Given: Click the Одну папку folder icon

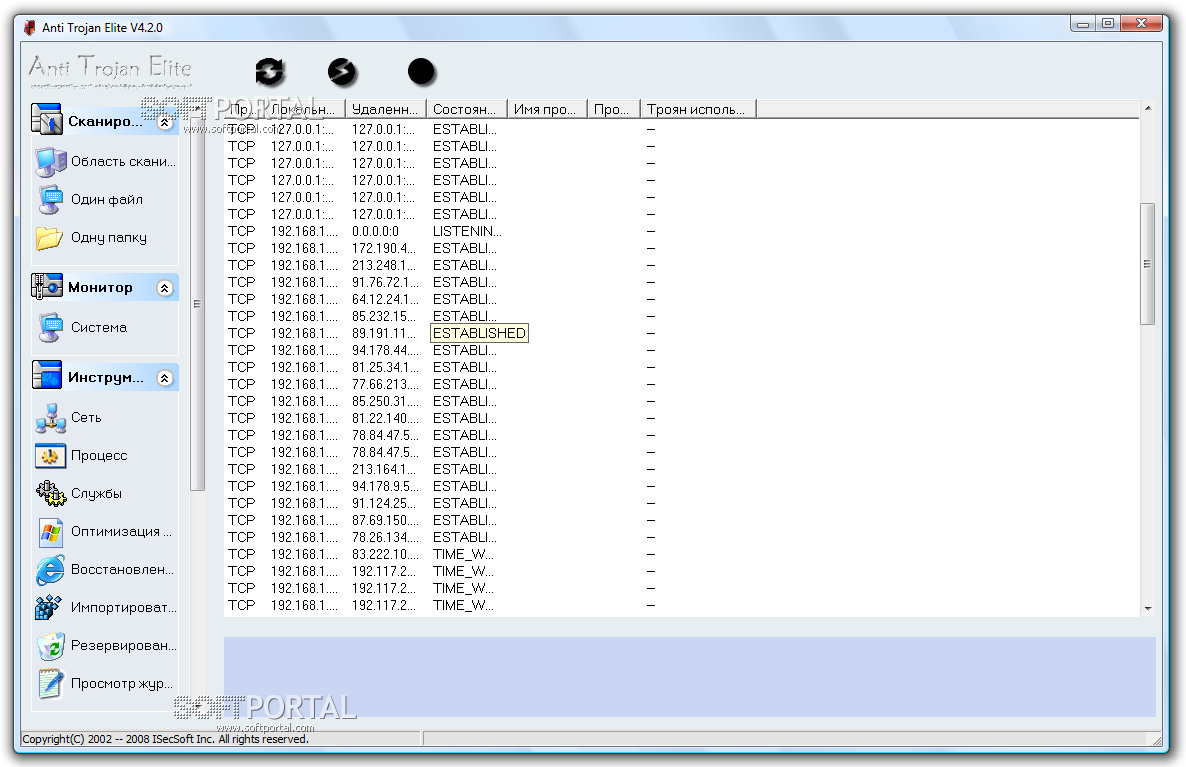Looking at the screenshot, I should point(50,238).
